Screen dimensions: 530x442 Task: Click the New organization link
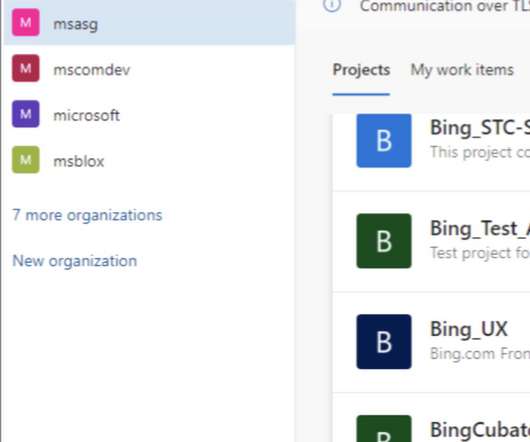pos(75,261)
